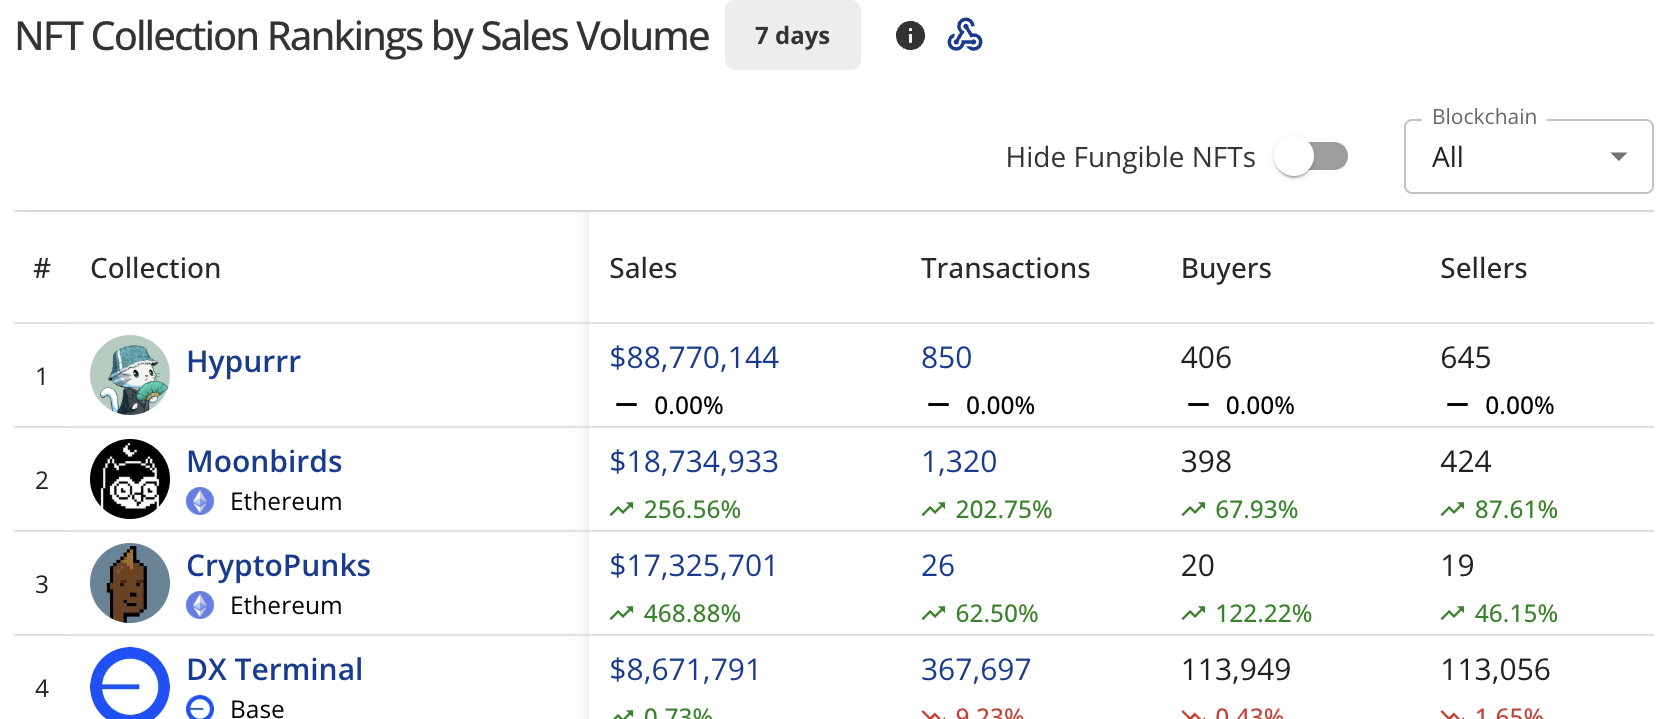The height and width of the screenshot is (719, 1680).
Task: Open the Moonbirds collection link
Action: pyautogui.click(x=264, y=461)
